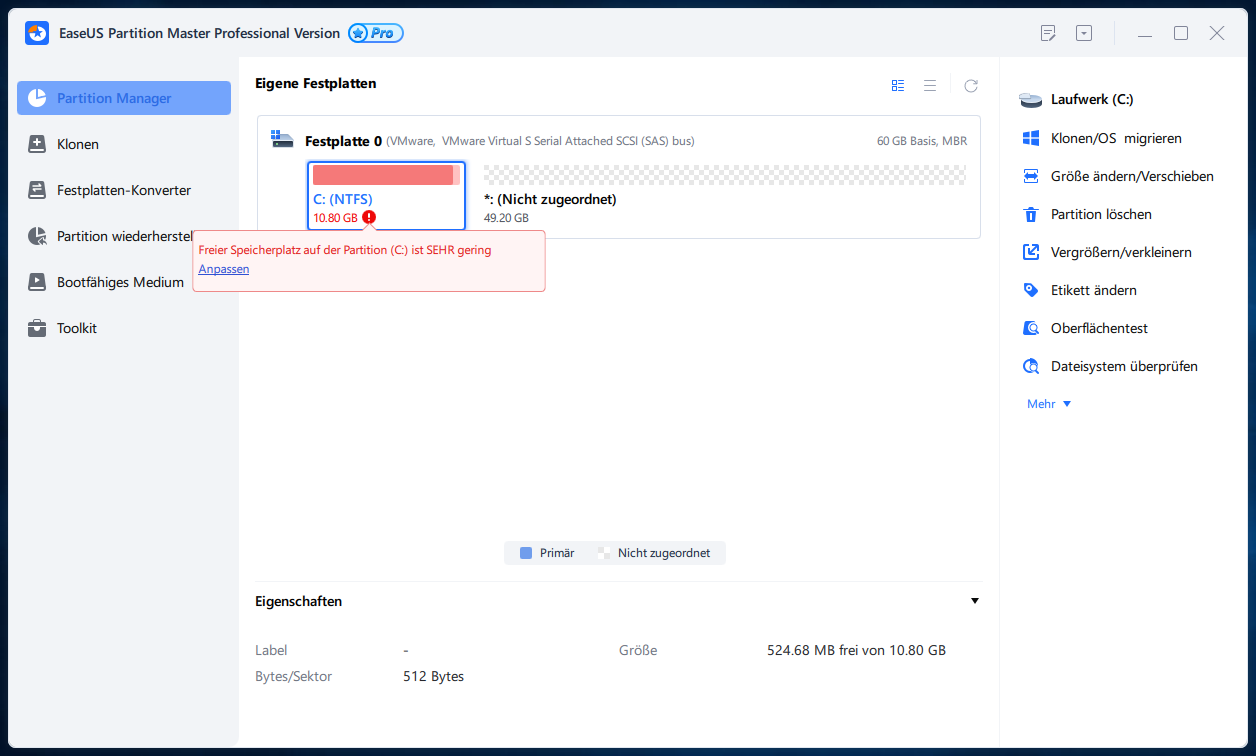Collapse the Eigenschaften panel arrow
Image resolution: width=1256 pixels, height=756 pixels.
975,601
